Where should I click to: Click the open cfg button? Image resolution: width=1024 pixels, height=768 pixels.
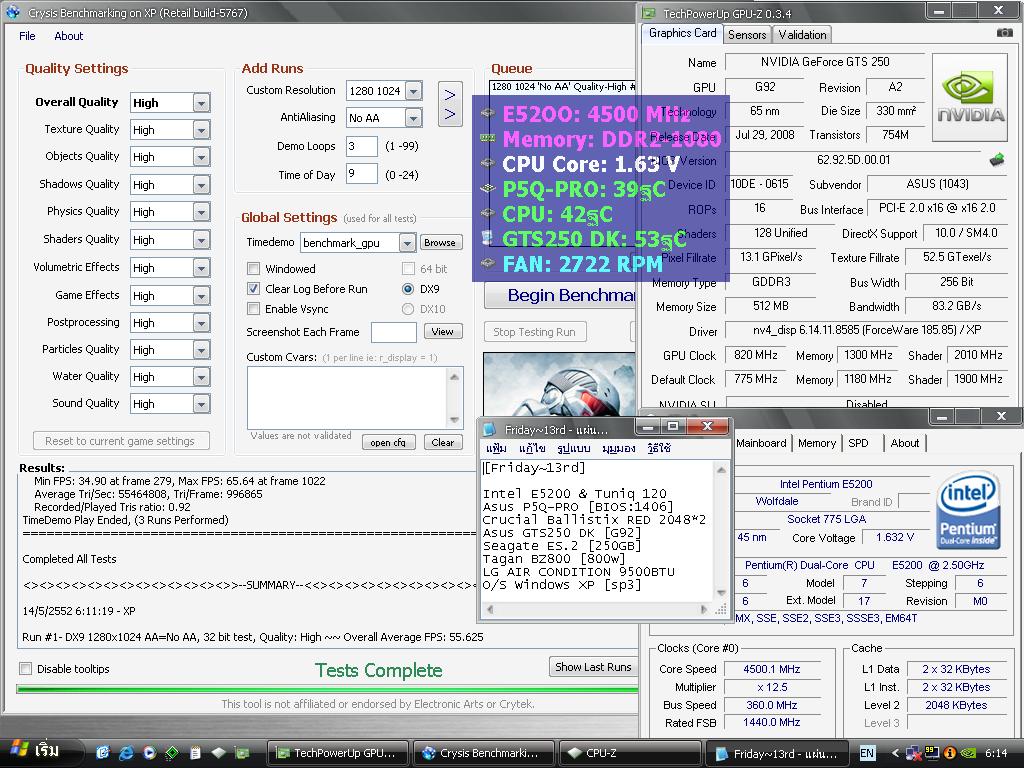[x=387, y=443]
